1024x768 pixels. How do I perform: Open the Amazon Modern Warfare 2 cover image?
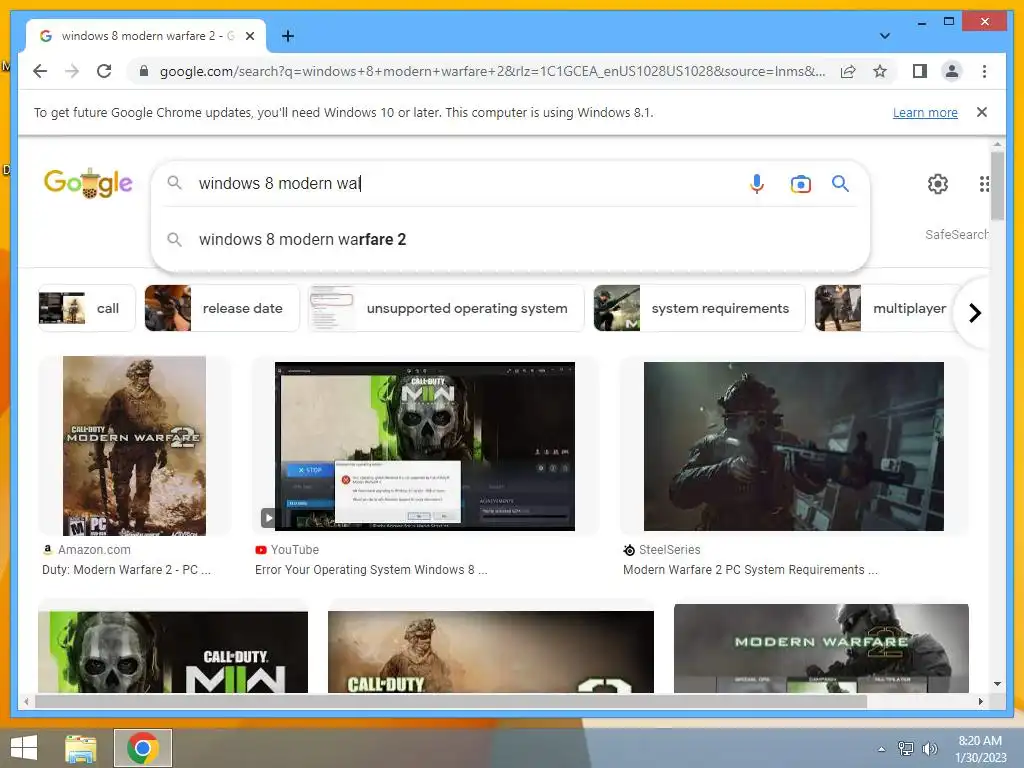135,446
